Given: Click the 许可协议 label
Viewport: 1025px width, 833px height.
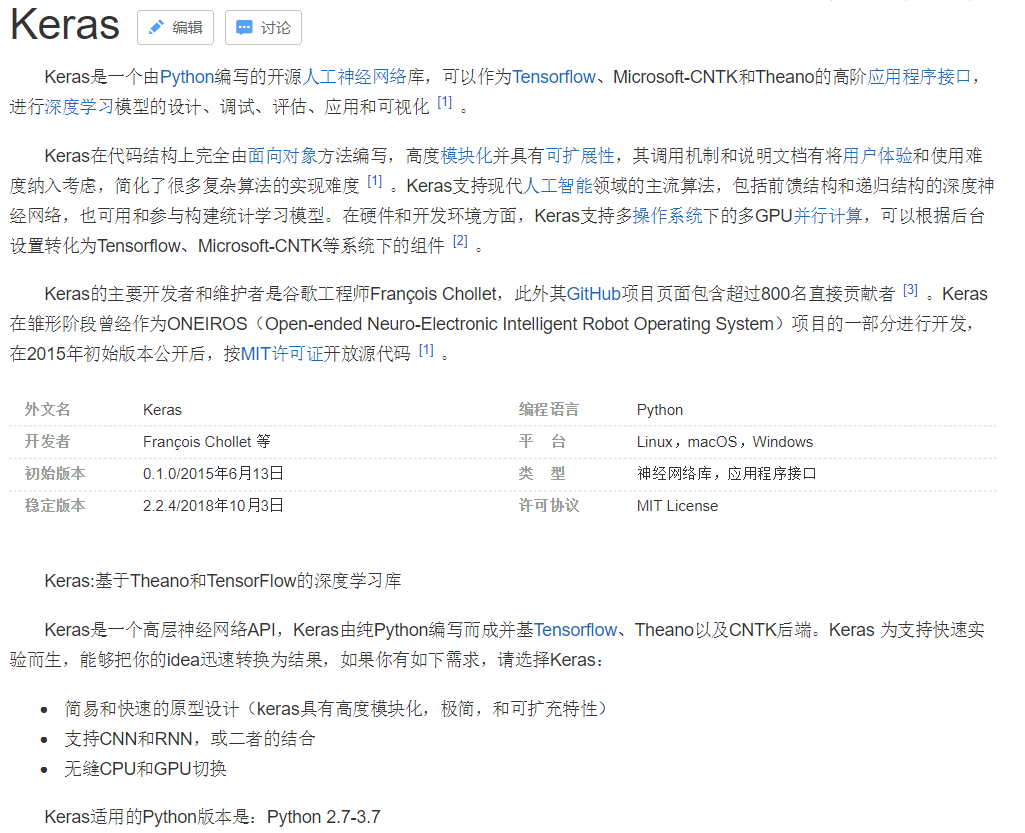Looking at the screenshot, I should (x=549, y=505).
